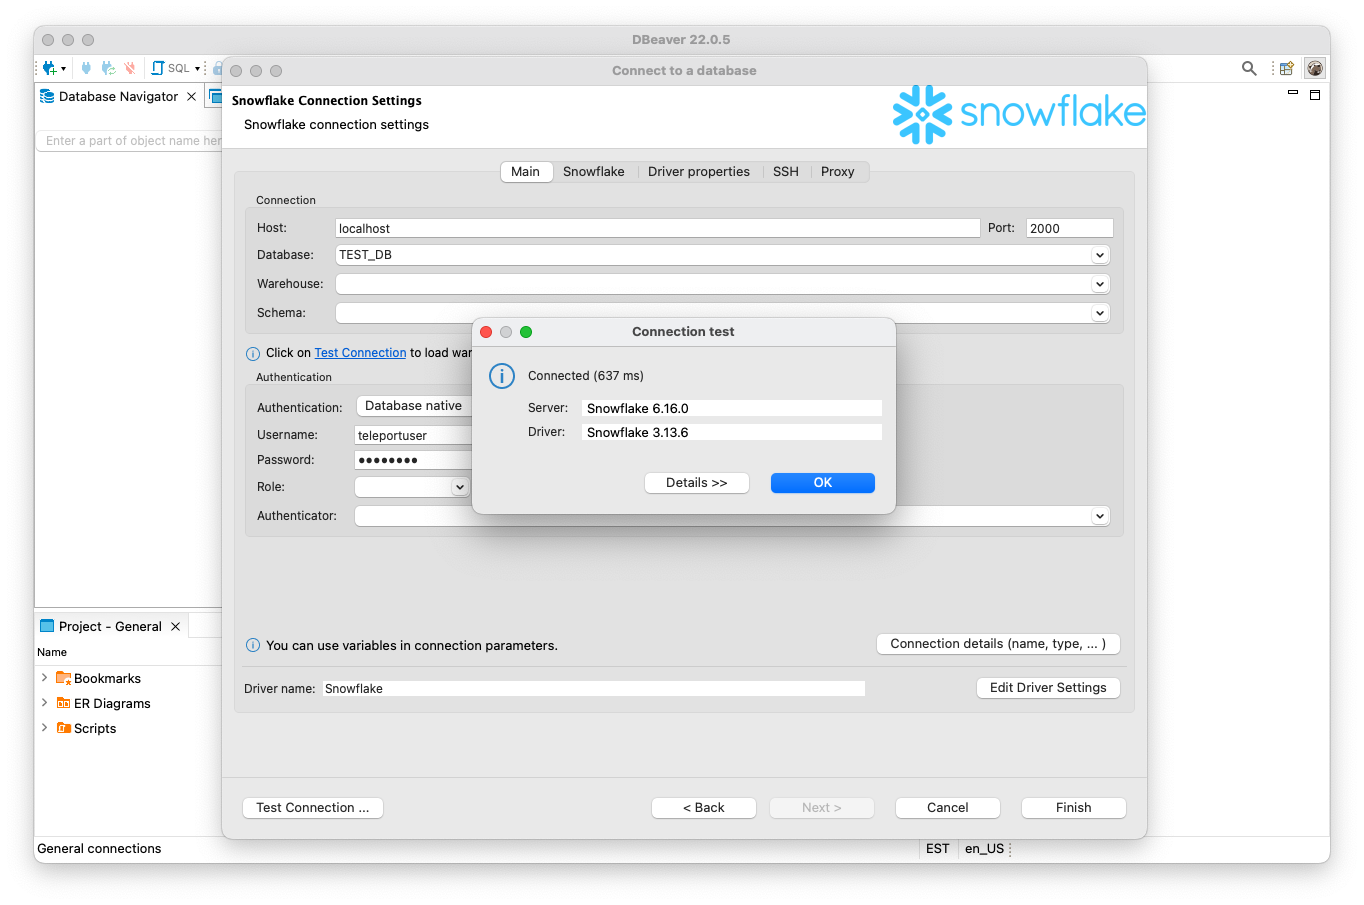Click the Test Connection hyperlink
Image resolution: width=1364 pixels, height=905 pixels.
360,353
